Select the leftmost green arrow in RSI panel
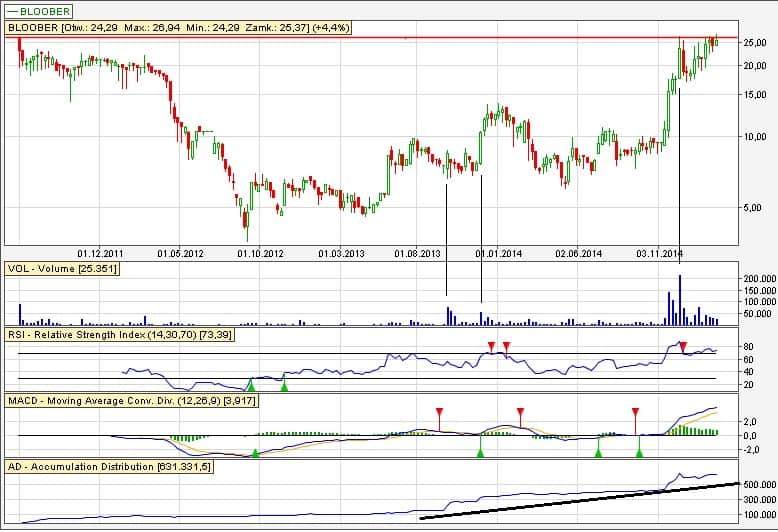778x532 pixels. coord(251,385)
